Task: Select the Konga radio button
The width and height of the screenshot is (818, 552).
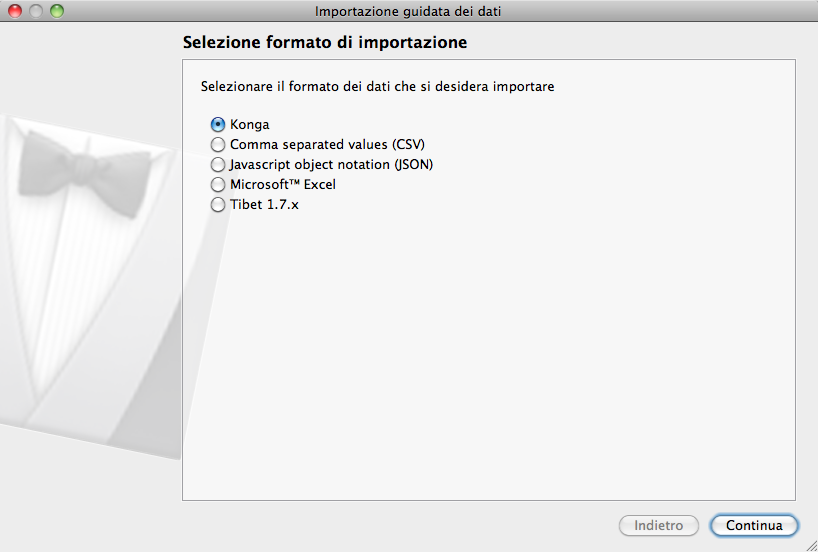Action: 218,125
